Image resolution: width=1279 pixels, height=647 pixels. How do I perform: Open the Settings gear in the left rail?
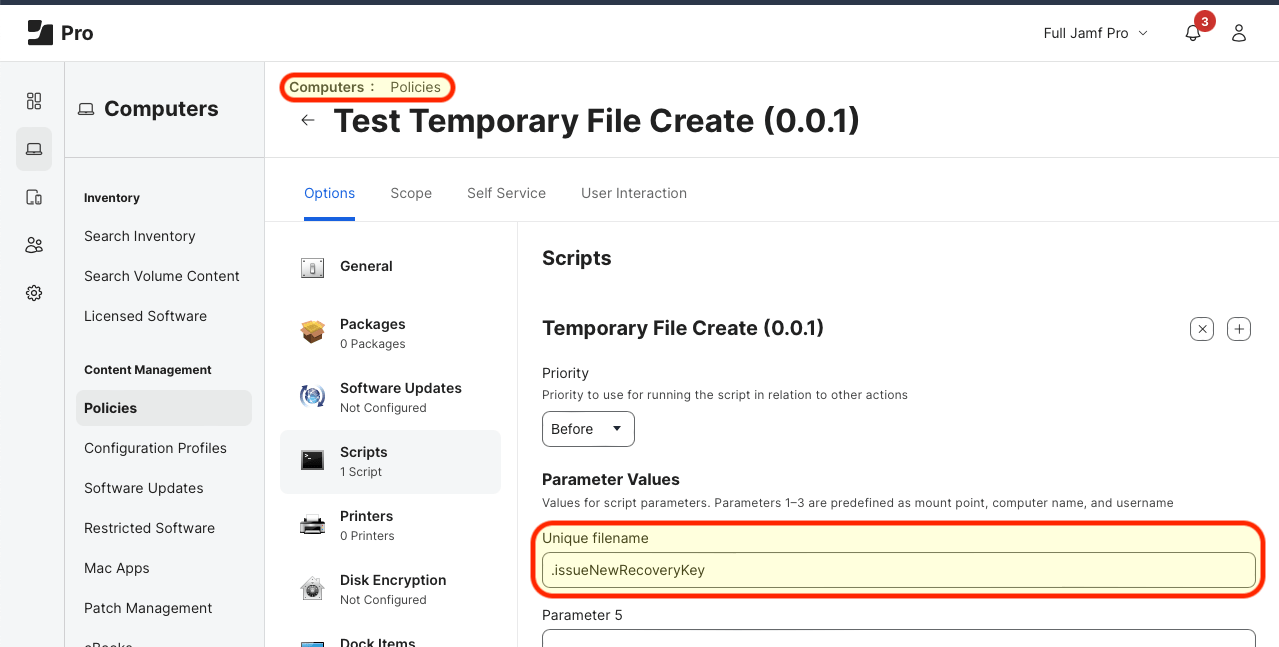(34, 293)
